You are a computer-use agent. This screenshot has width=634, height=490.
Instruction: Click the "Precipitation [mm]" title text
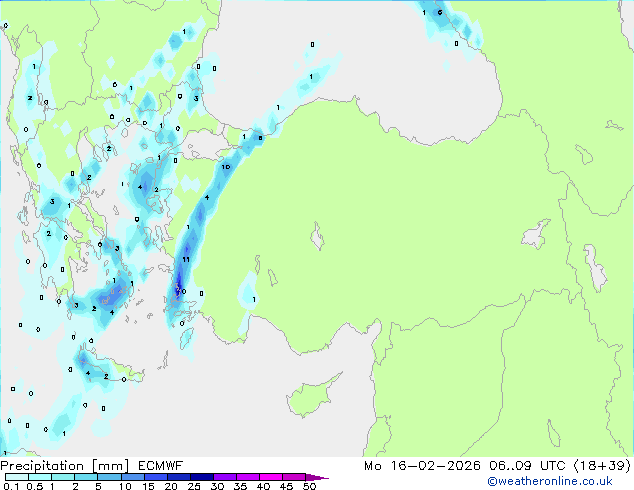pyautogui.click(x=65, y=466)
